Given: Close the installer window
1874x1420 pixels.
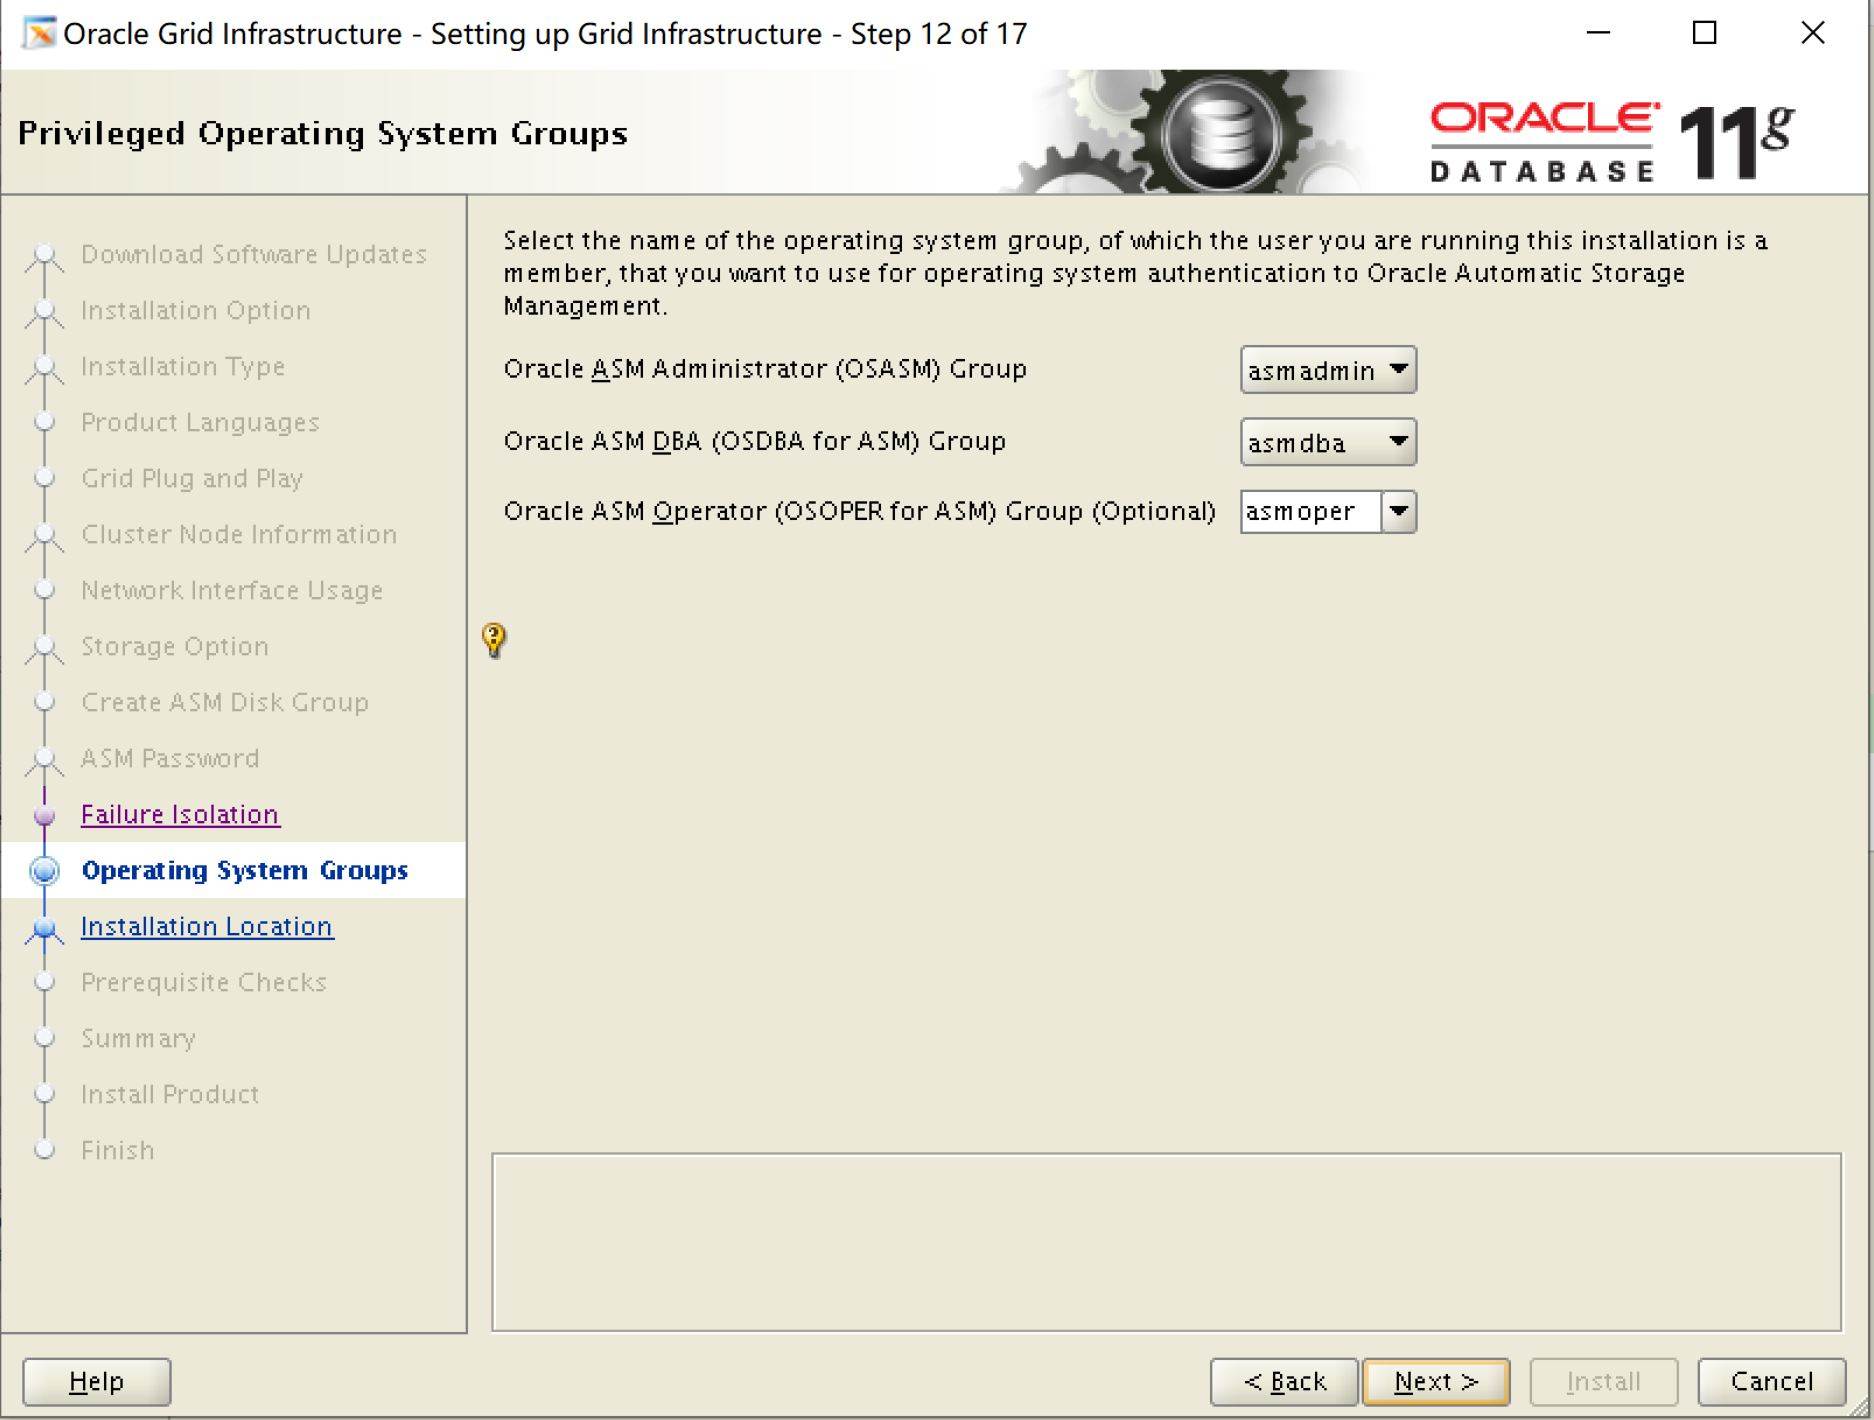Looking at the screenshot, I should (x=1812, y=33).
